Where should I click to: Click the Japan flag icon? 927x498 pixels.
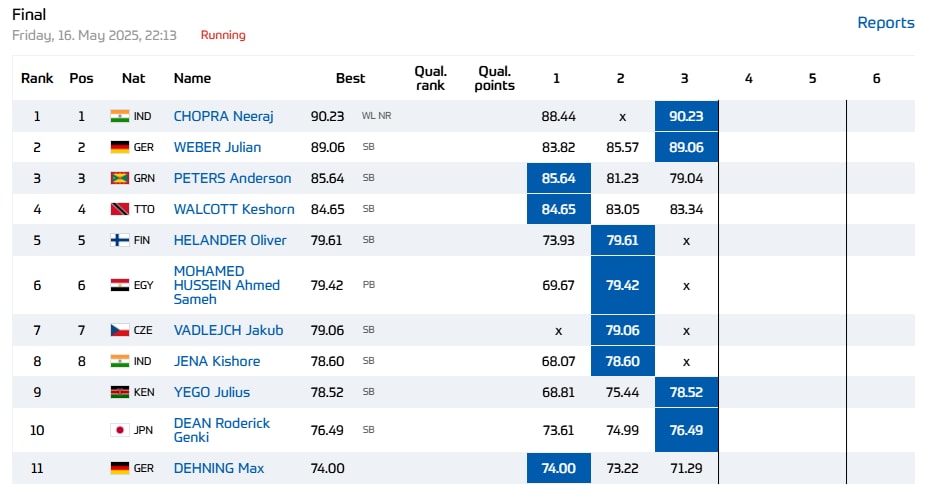pyautogui.click(x=119, y=430)
